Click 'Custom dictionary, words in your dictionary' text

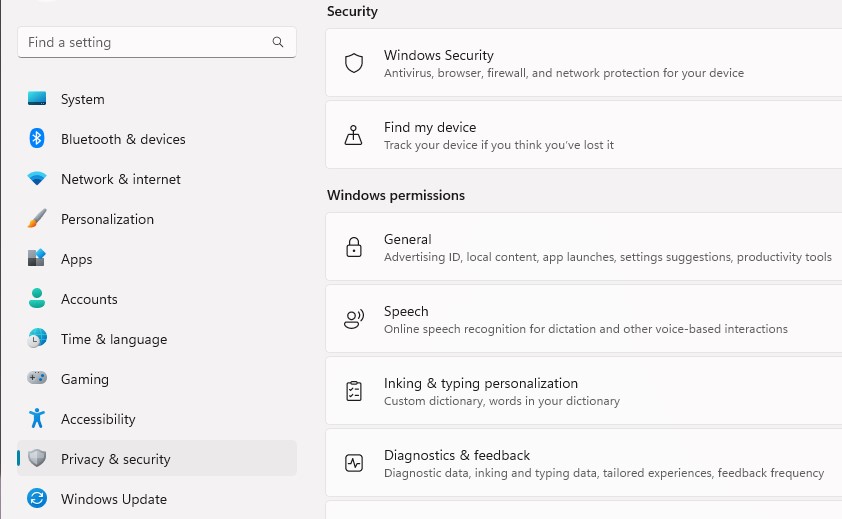(502, 401)
